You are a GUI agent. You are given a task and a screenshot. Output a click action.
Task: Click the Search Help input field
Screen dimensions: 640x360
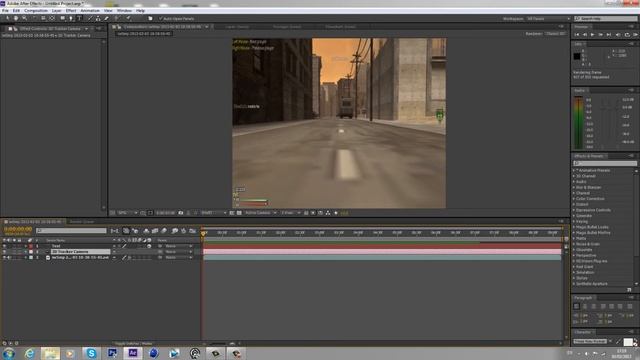[605, 19]
